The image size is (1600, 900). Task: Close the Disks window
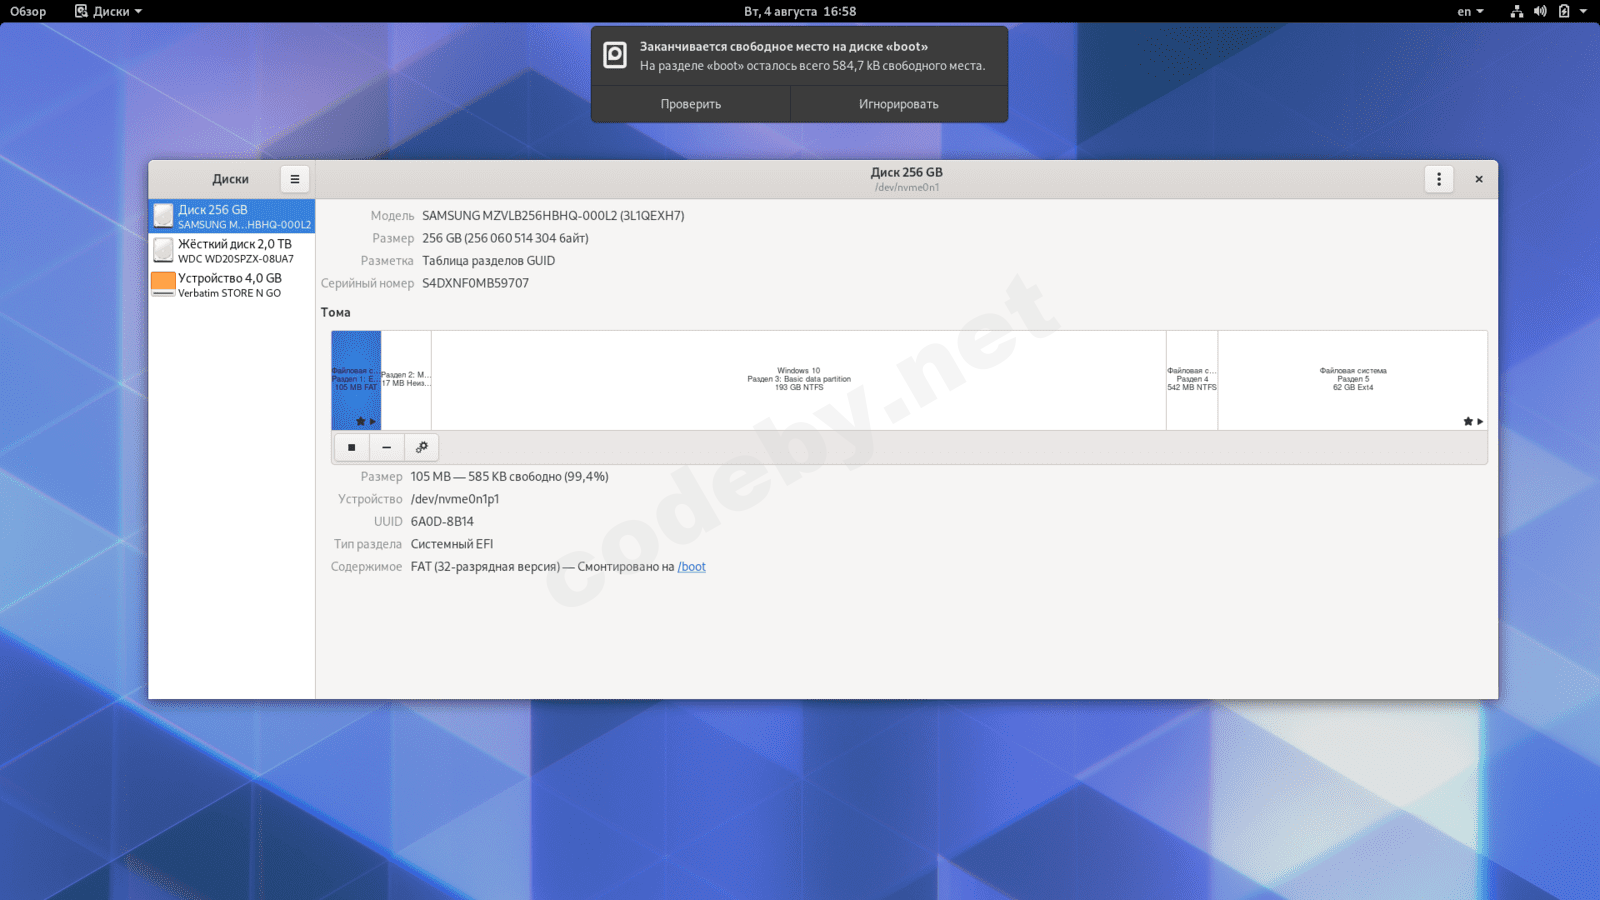tap(1479, 179)
